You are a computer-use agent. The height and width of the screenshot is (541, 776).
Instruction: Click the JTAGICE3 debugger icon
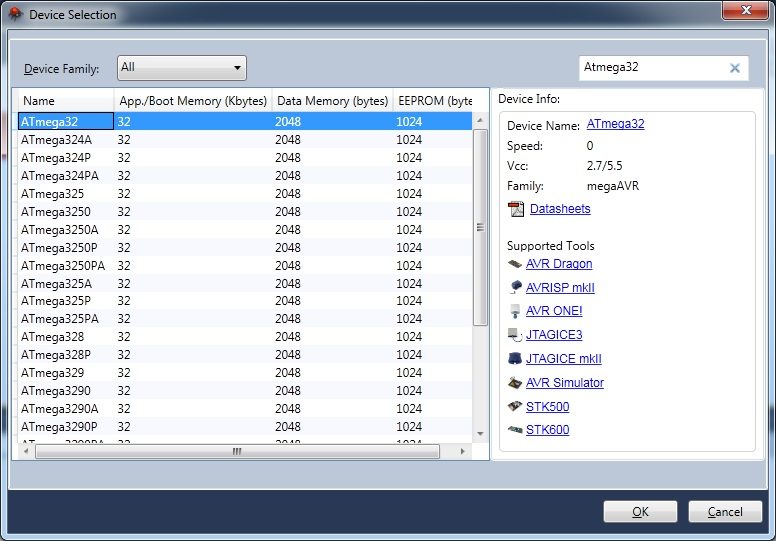[515, 335]
